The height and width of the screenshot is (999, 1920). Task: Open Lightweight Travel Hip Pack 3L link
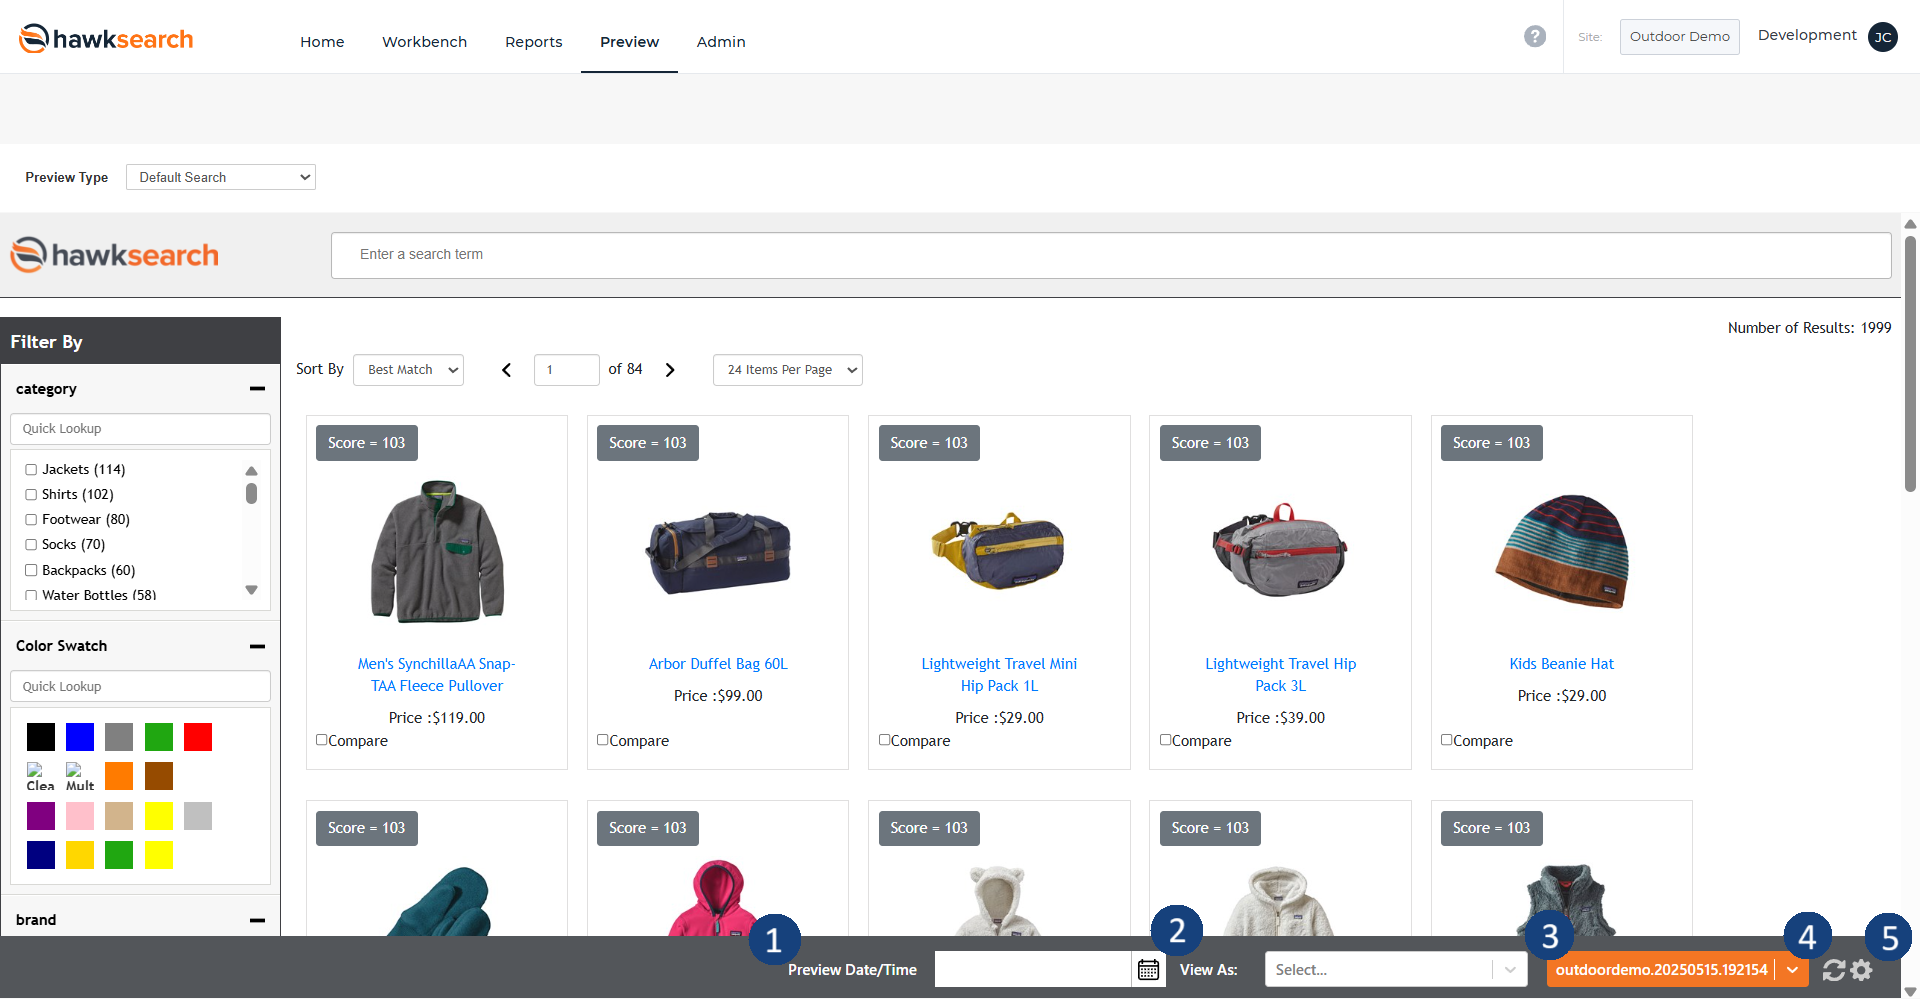[1280, 675]
